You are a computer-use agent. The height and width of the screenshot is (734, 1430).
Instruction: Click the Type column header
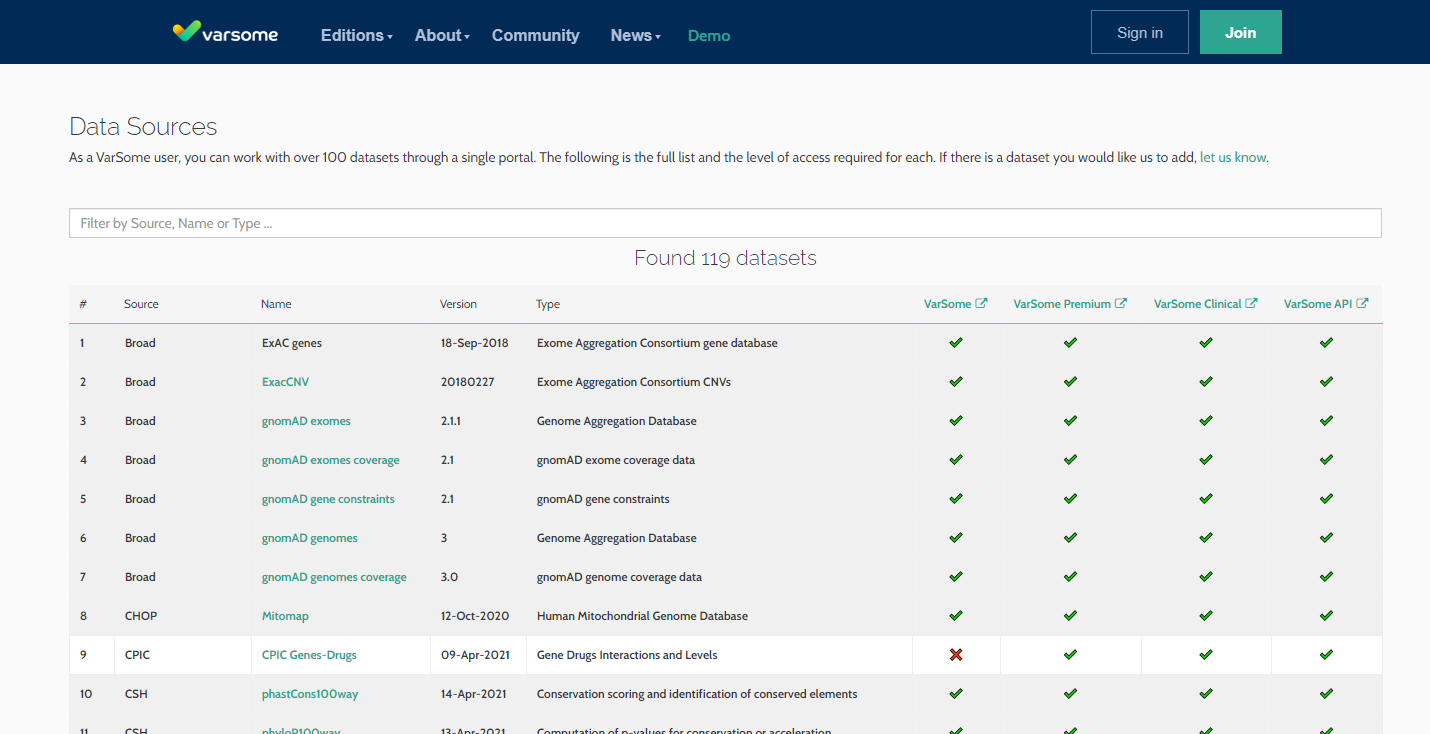pyautogui.click(x=548, y=304)
